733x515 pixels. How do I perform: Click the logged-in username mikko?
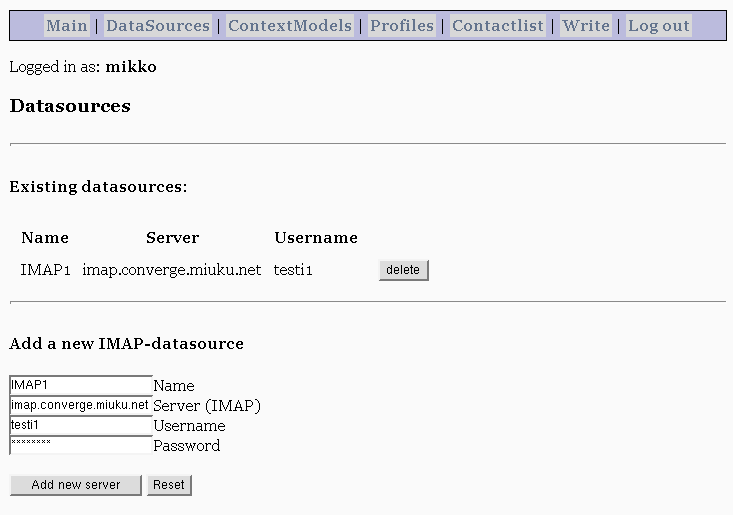pos(131,66)
